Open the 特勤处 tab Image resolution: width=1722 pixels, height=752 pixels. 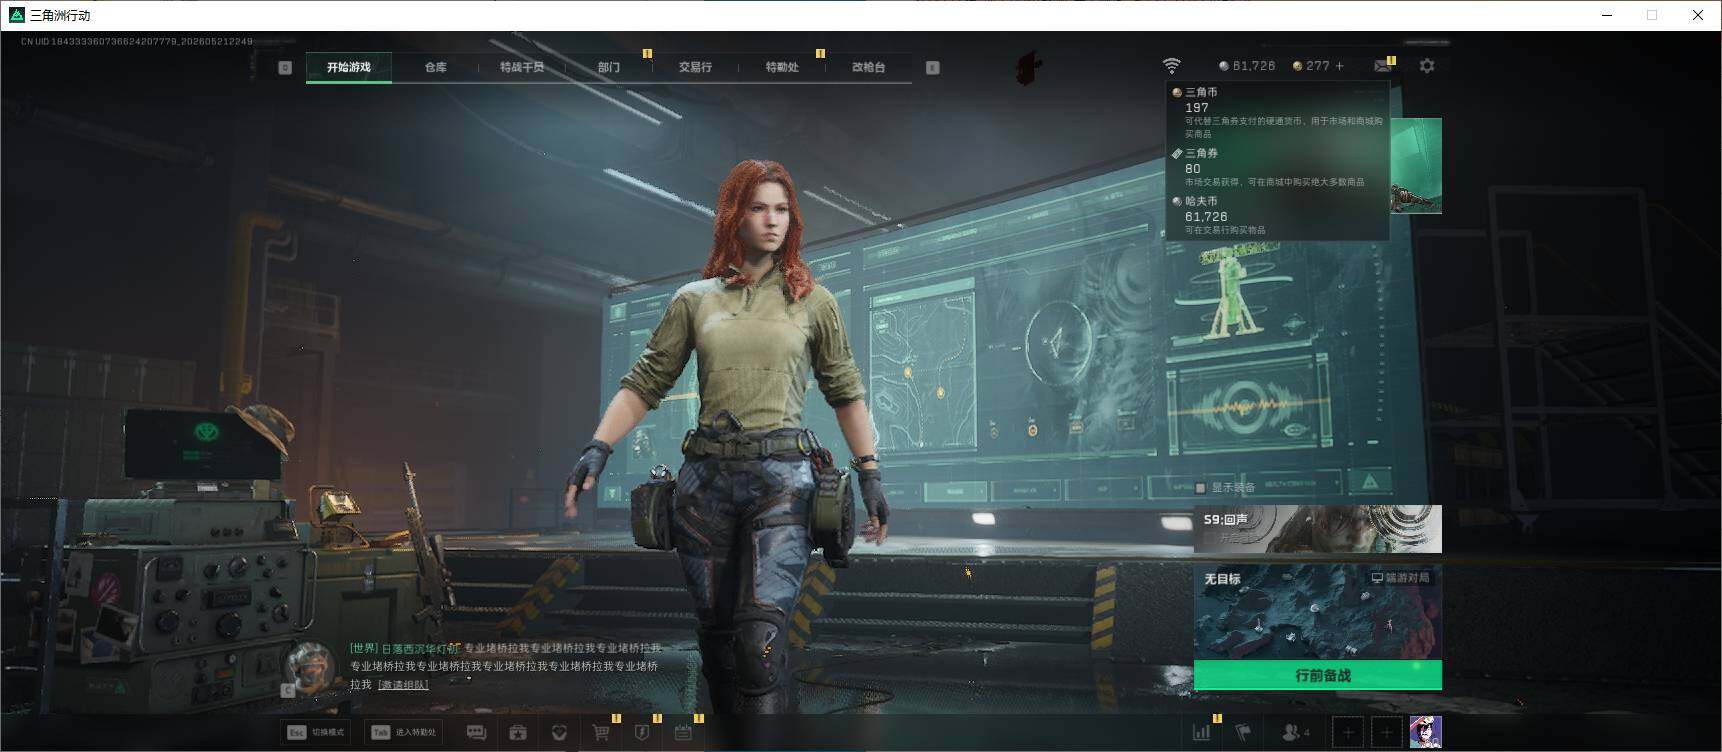[x=782, y=67]
